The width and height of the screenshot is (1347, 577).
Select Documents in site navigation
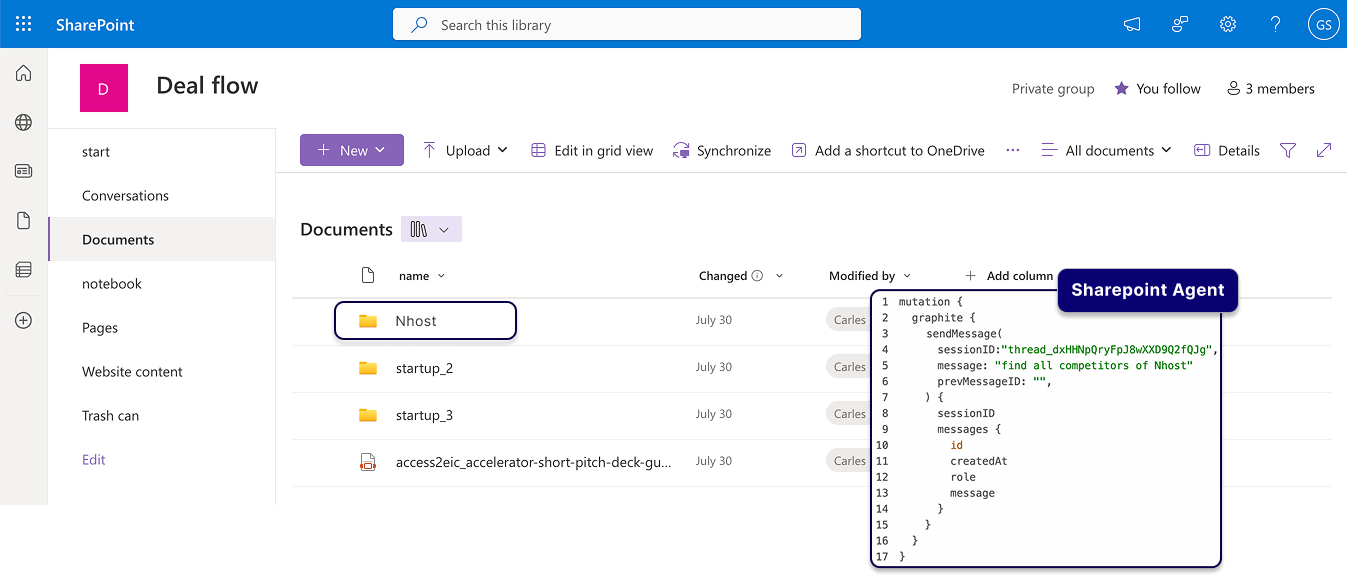coord(162,240)
